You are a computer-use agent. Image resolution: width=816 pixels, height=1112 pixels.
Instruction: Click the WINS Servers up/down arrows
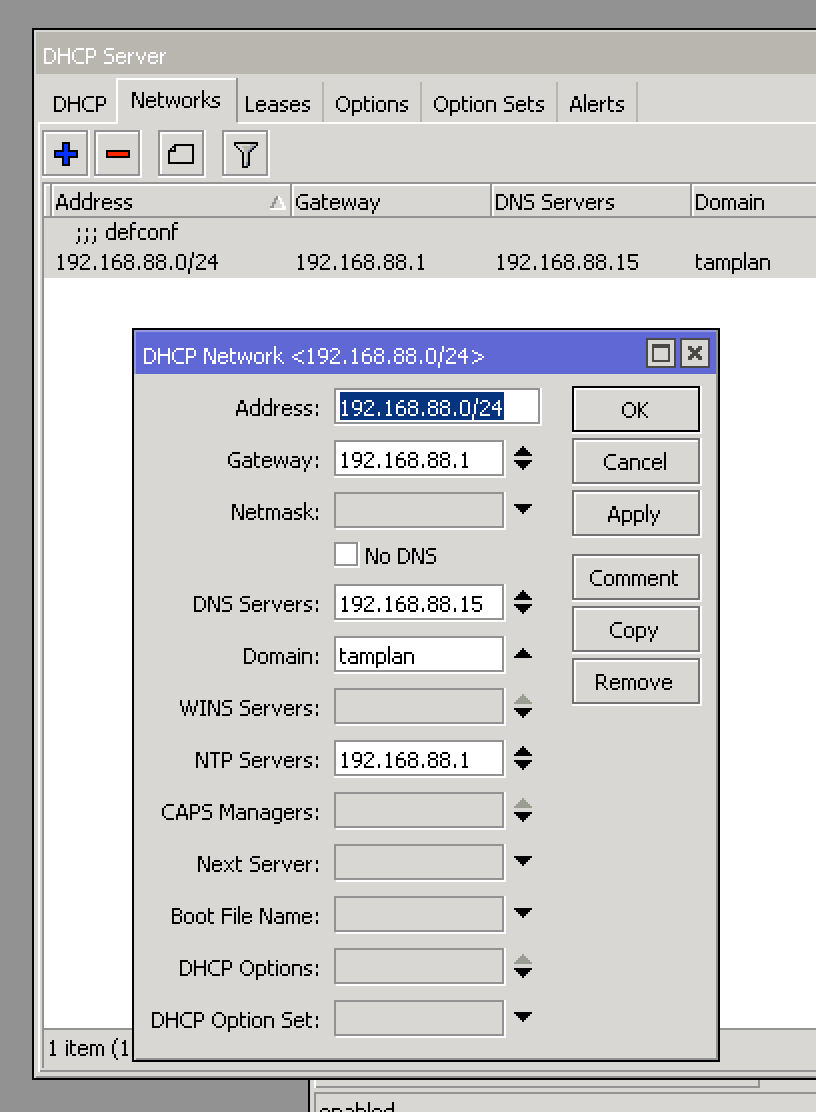(x=522, y=706)
